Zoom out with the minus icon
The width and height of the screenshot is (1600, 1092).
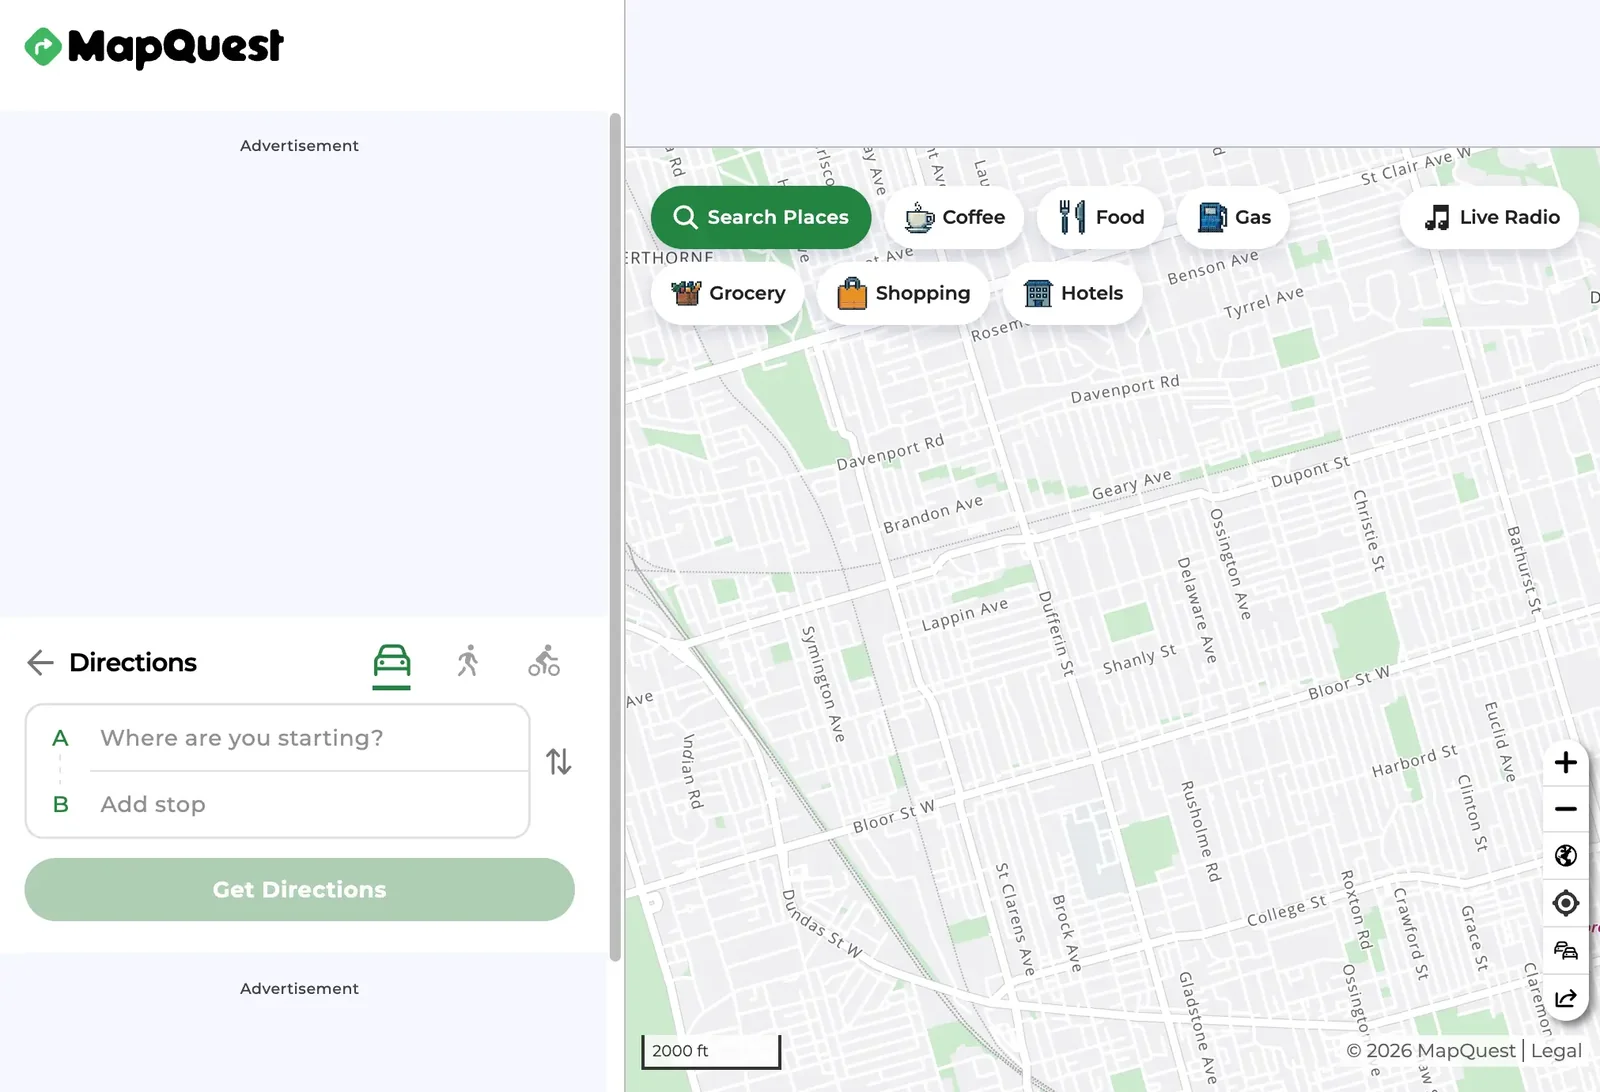click(x=1566, y=809)
